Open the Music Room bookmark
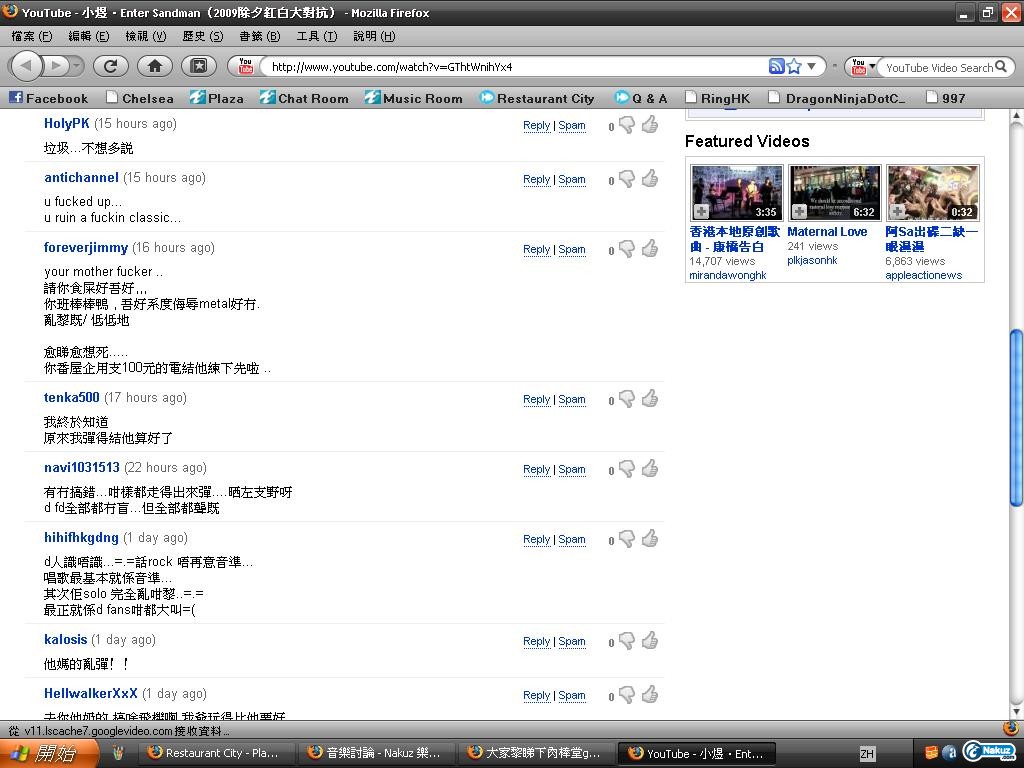The height and width of the screenshot is (768, 1024). 414,98
